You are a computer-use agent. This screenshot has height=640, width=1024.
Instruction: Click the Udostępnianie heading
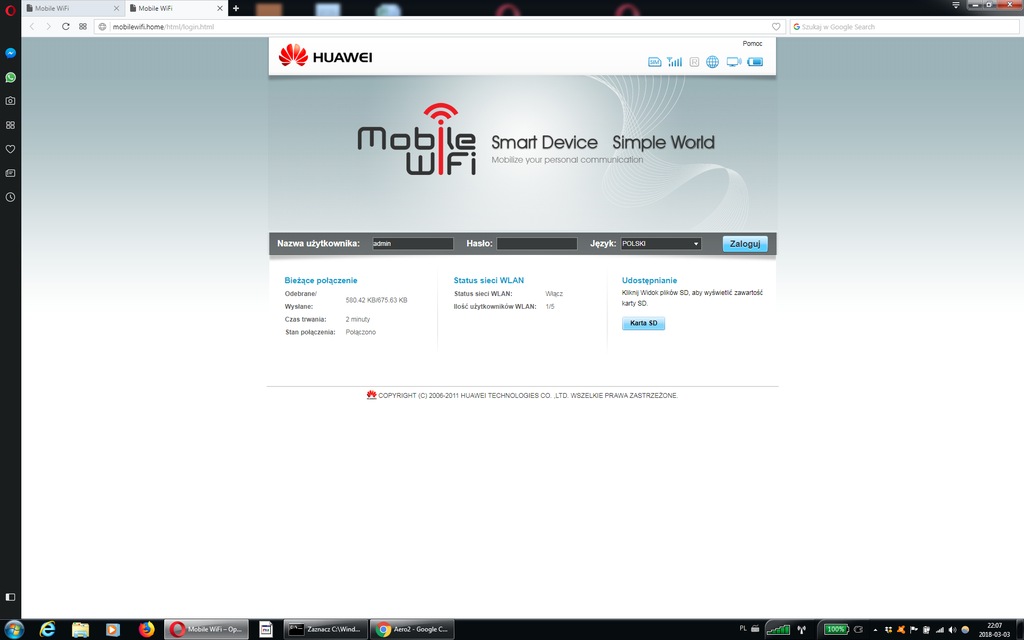[649, 280]
